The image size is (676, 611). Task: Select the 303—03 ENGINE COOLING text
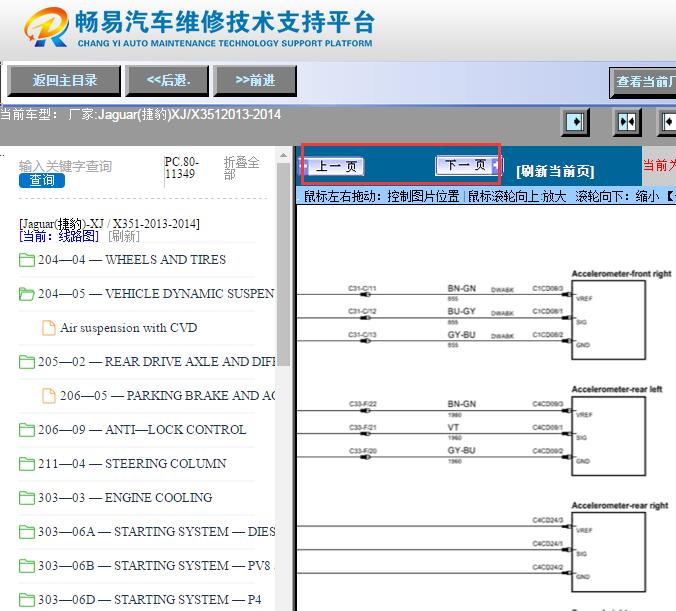(125, 498)
